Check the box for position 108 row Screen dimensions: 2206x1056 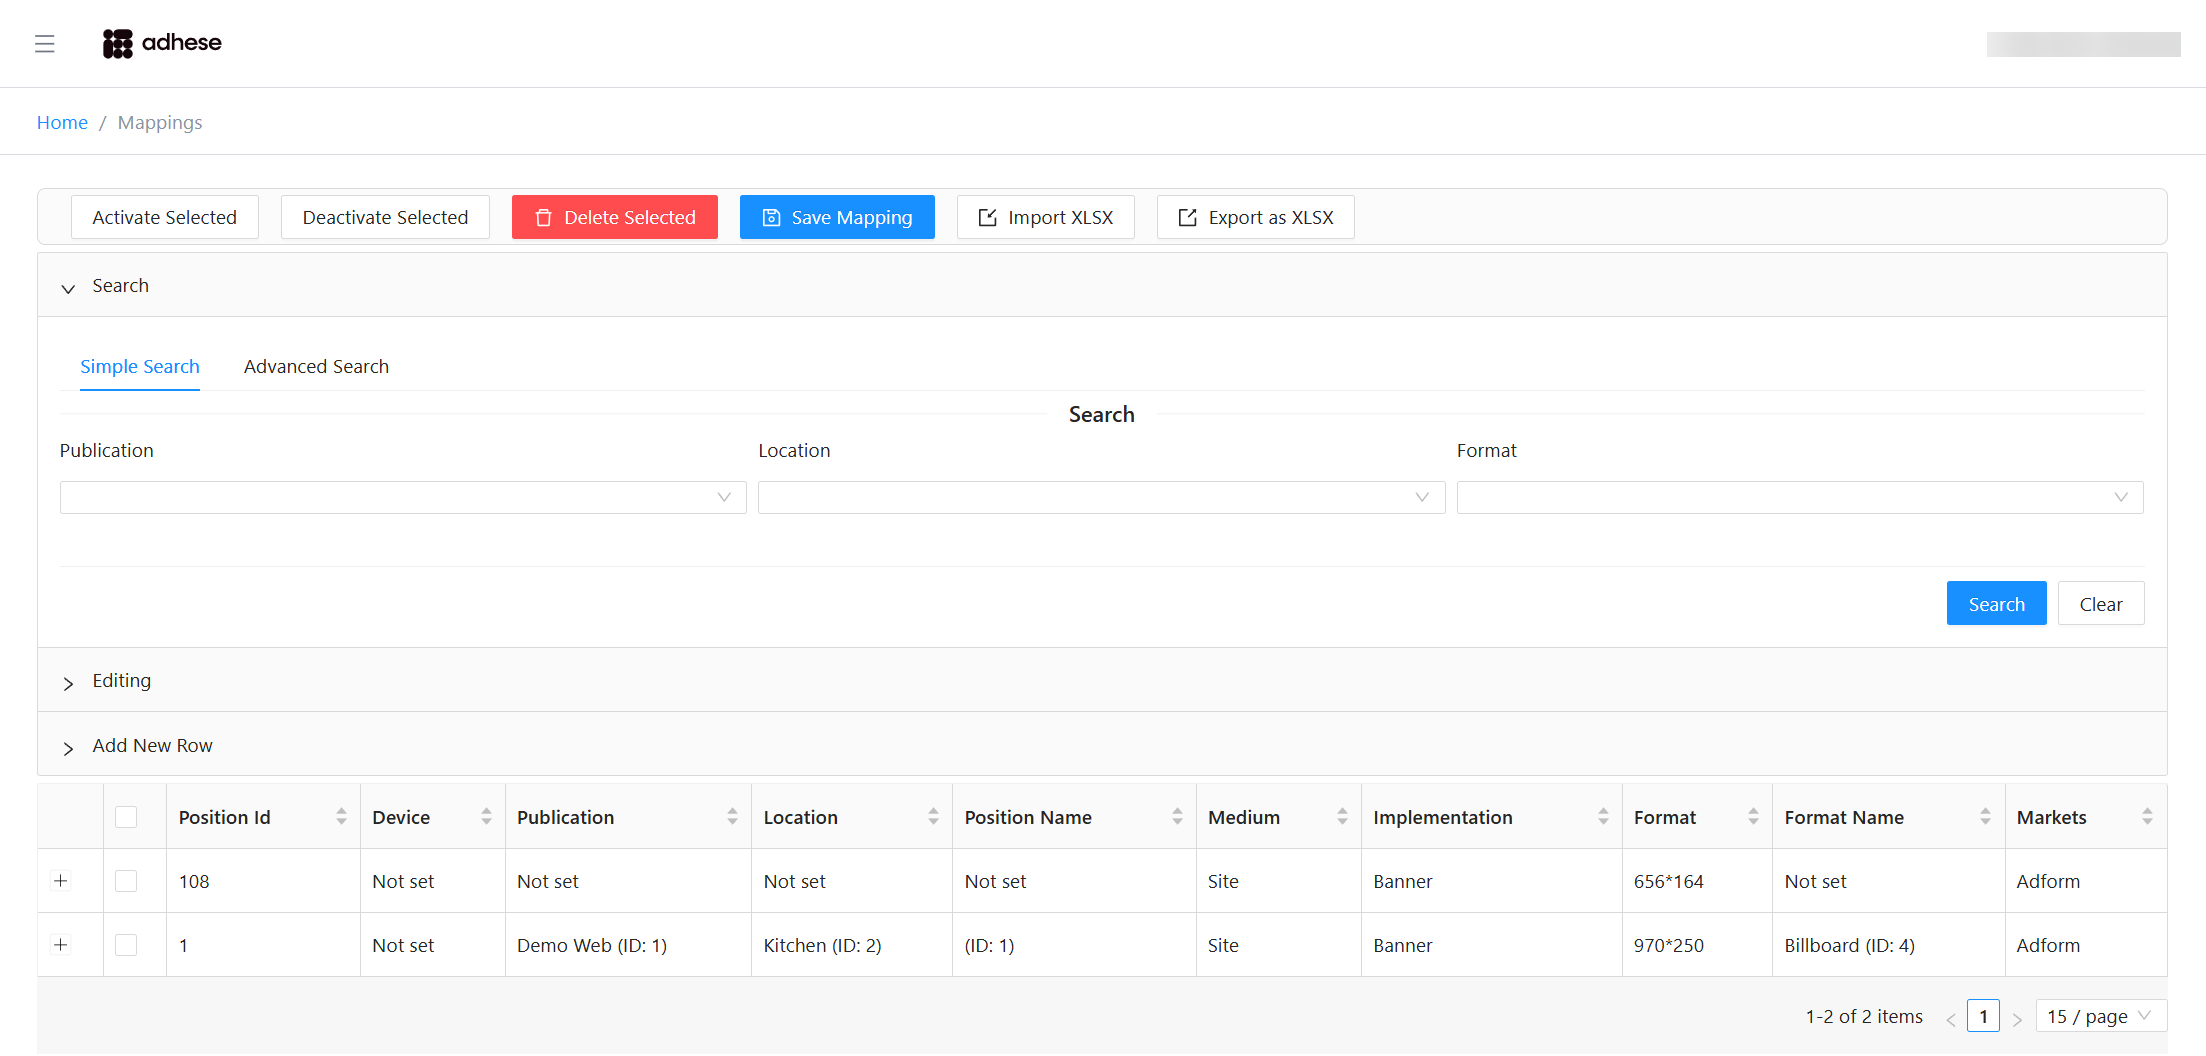(126, 881)
